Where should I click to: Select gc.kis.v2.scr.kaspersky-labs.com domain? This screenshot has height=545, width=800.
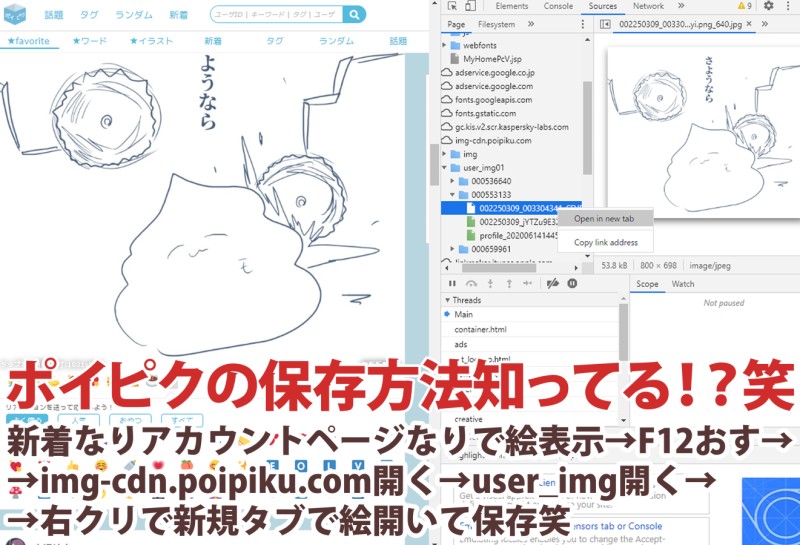[x=505, y=127]
